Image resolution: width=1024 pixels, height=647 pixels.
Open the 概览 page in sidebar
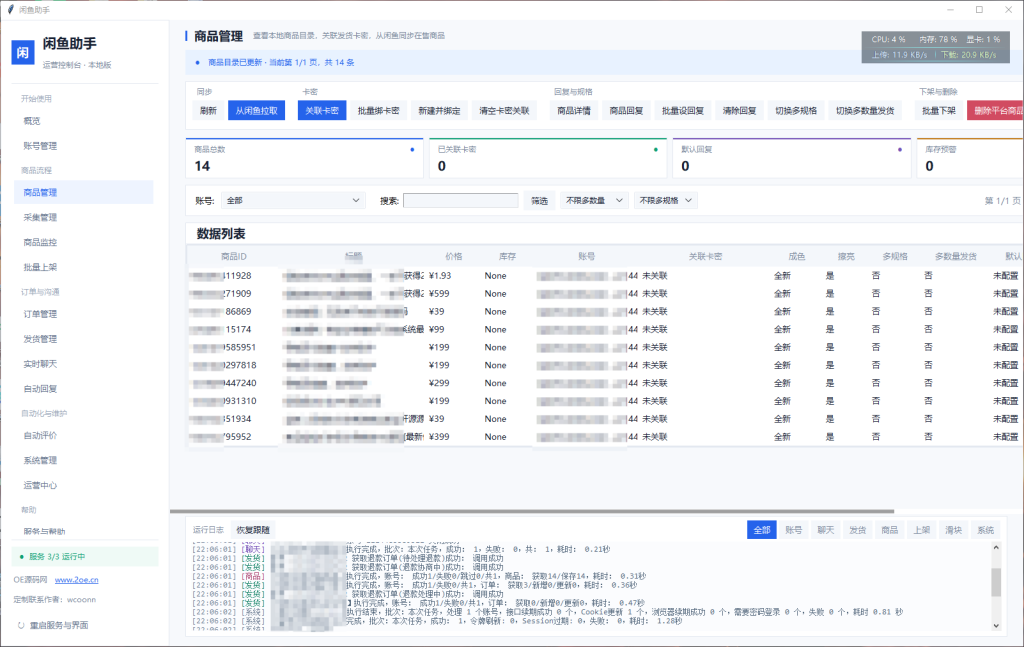pos(84,121)
